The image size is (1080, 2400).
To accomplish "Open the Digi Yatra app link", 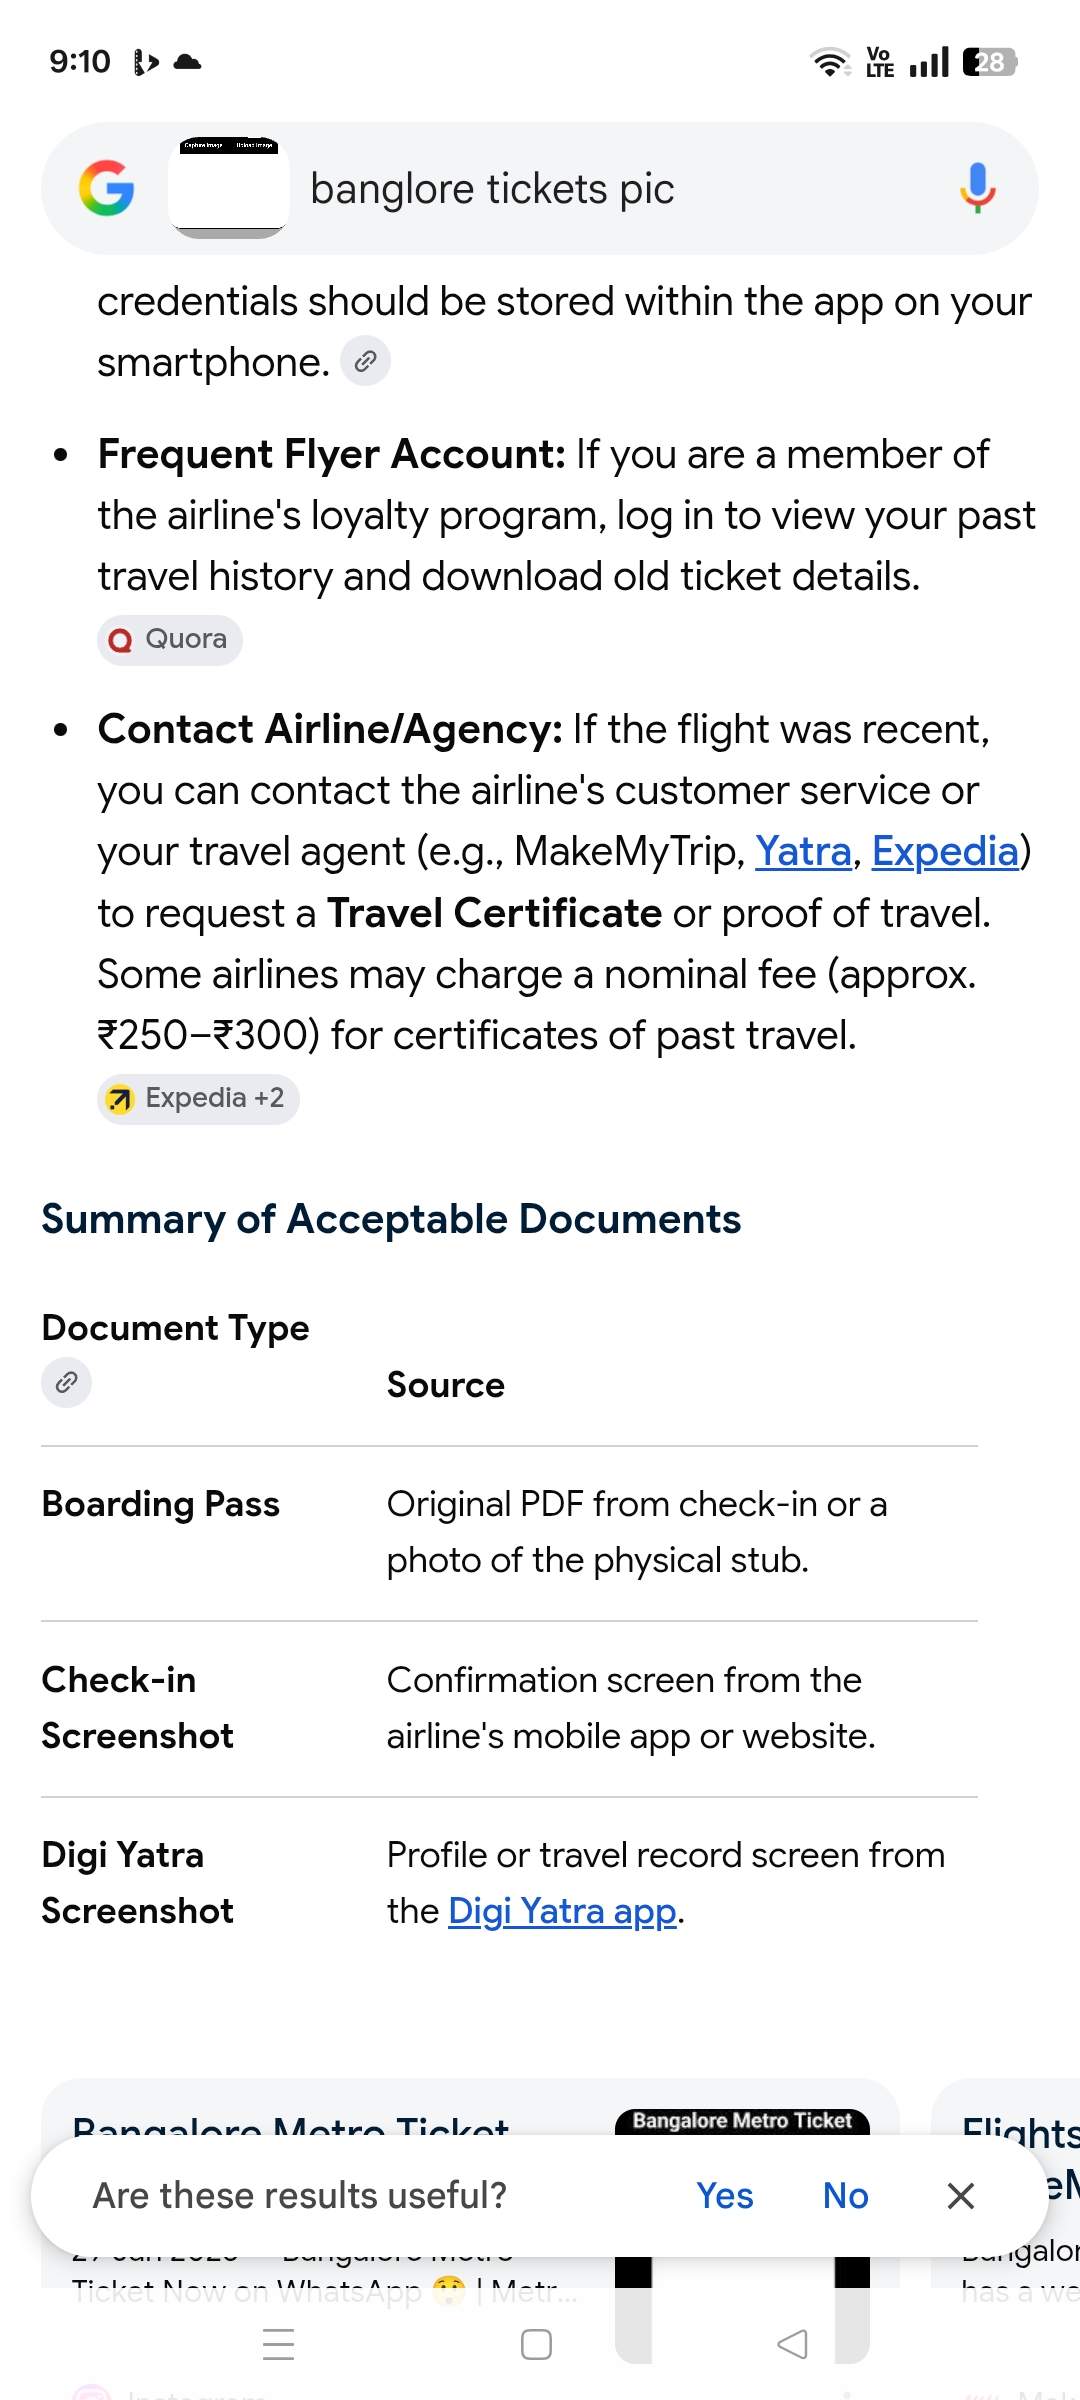I will pyautogui.click(x=562, y=1911).
